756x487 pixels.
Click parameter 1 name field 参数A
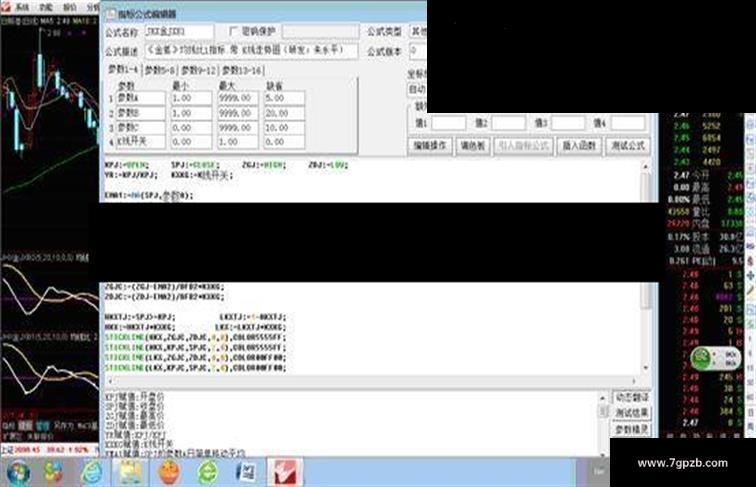(140, 98)
